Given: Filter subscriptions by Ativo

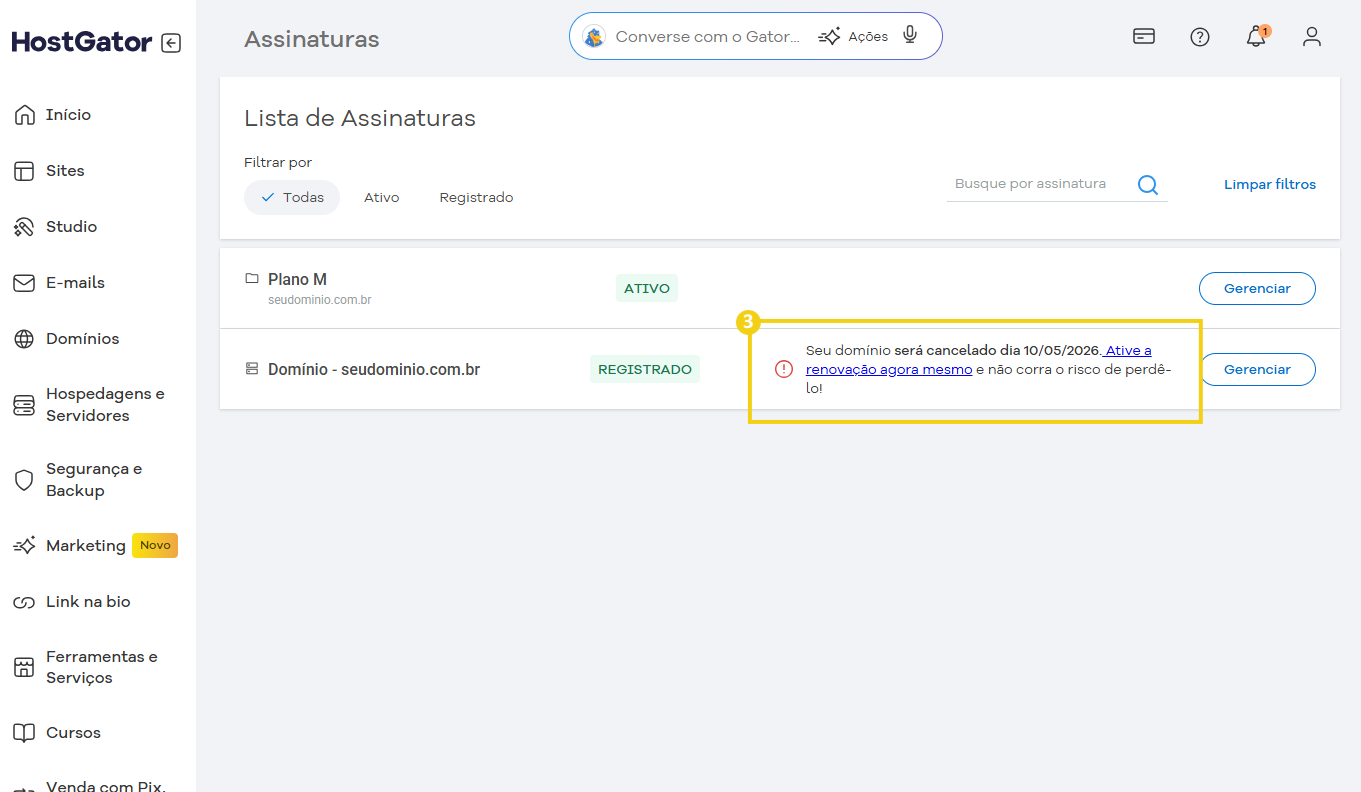Looking at the screenshot, I should pos(381,198).
